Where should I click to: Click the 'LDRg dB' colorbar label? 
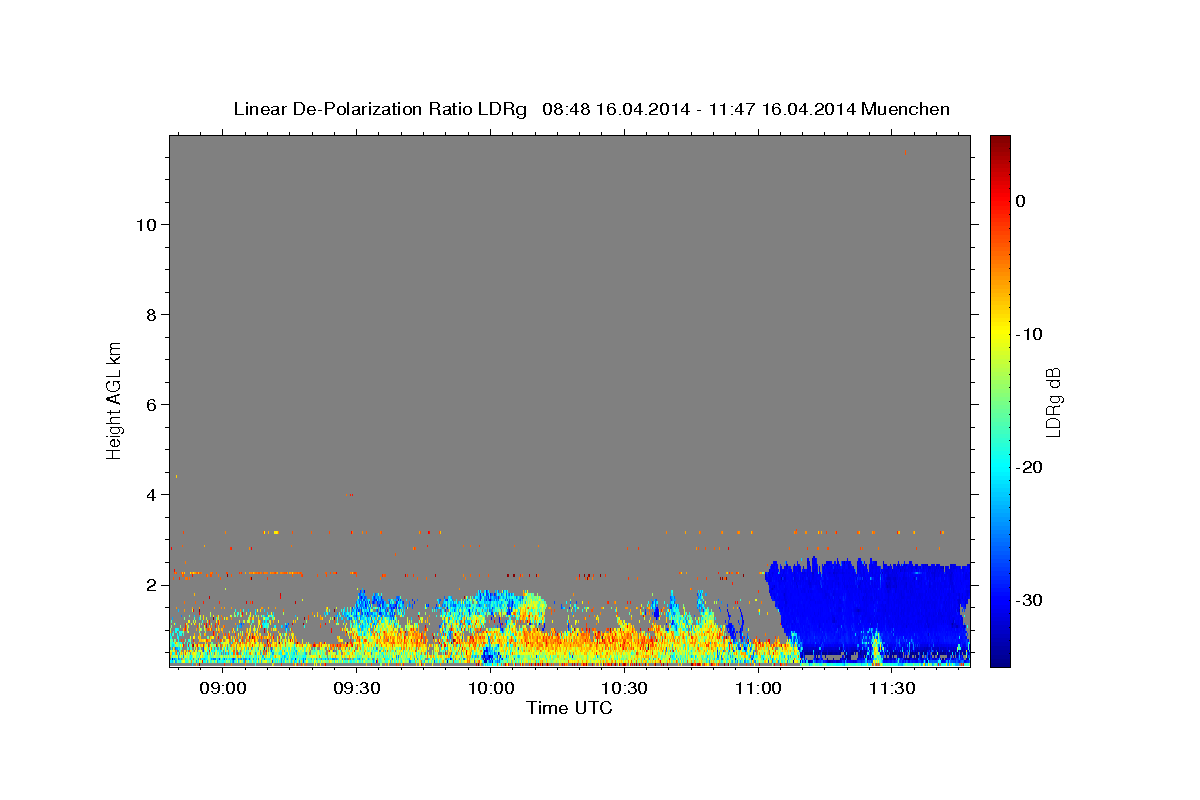pyautogui.click(x=1053, y=402)
